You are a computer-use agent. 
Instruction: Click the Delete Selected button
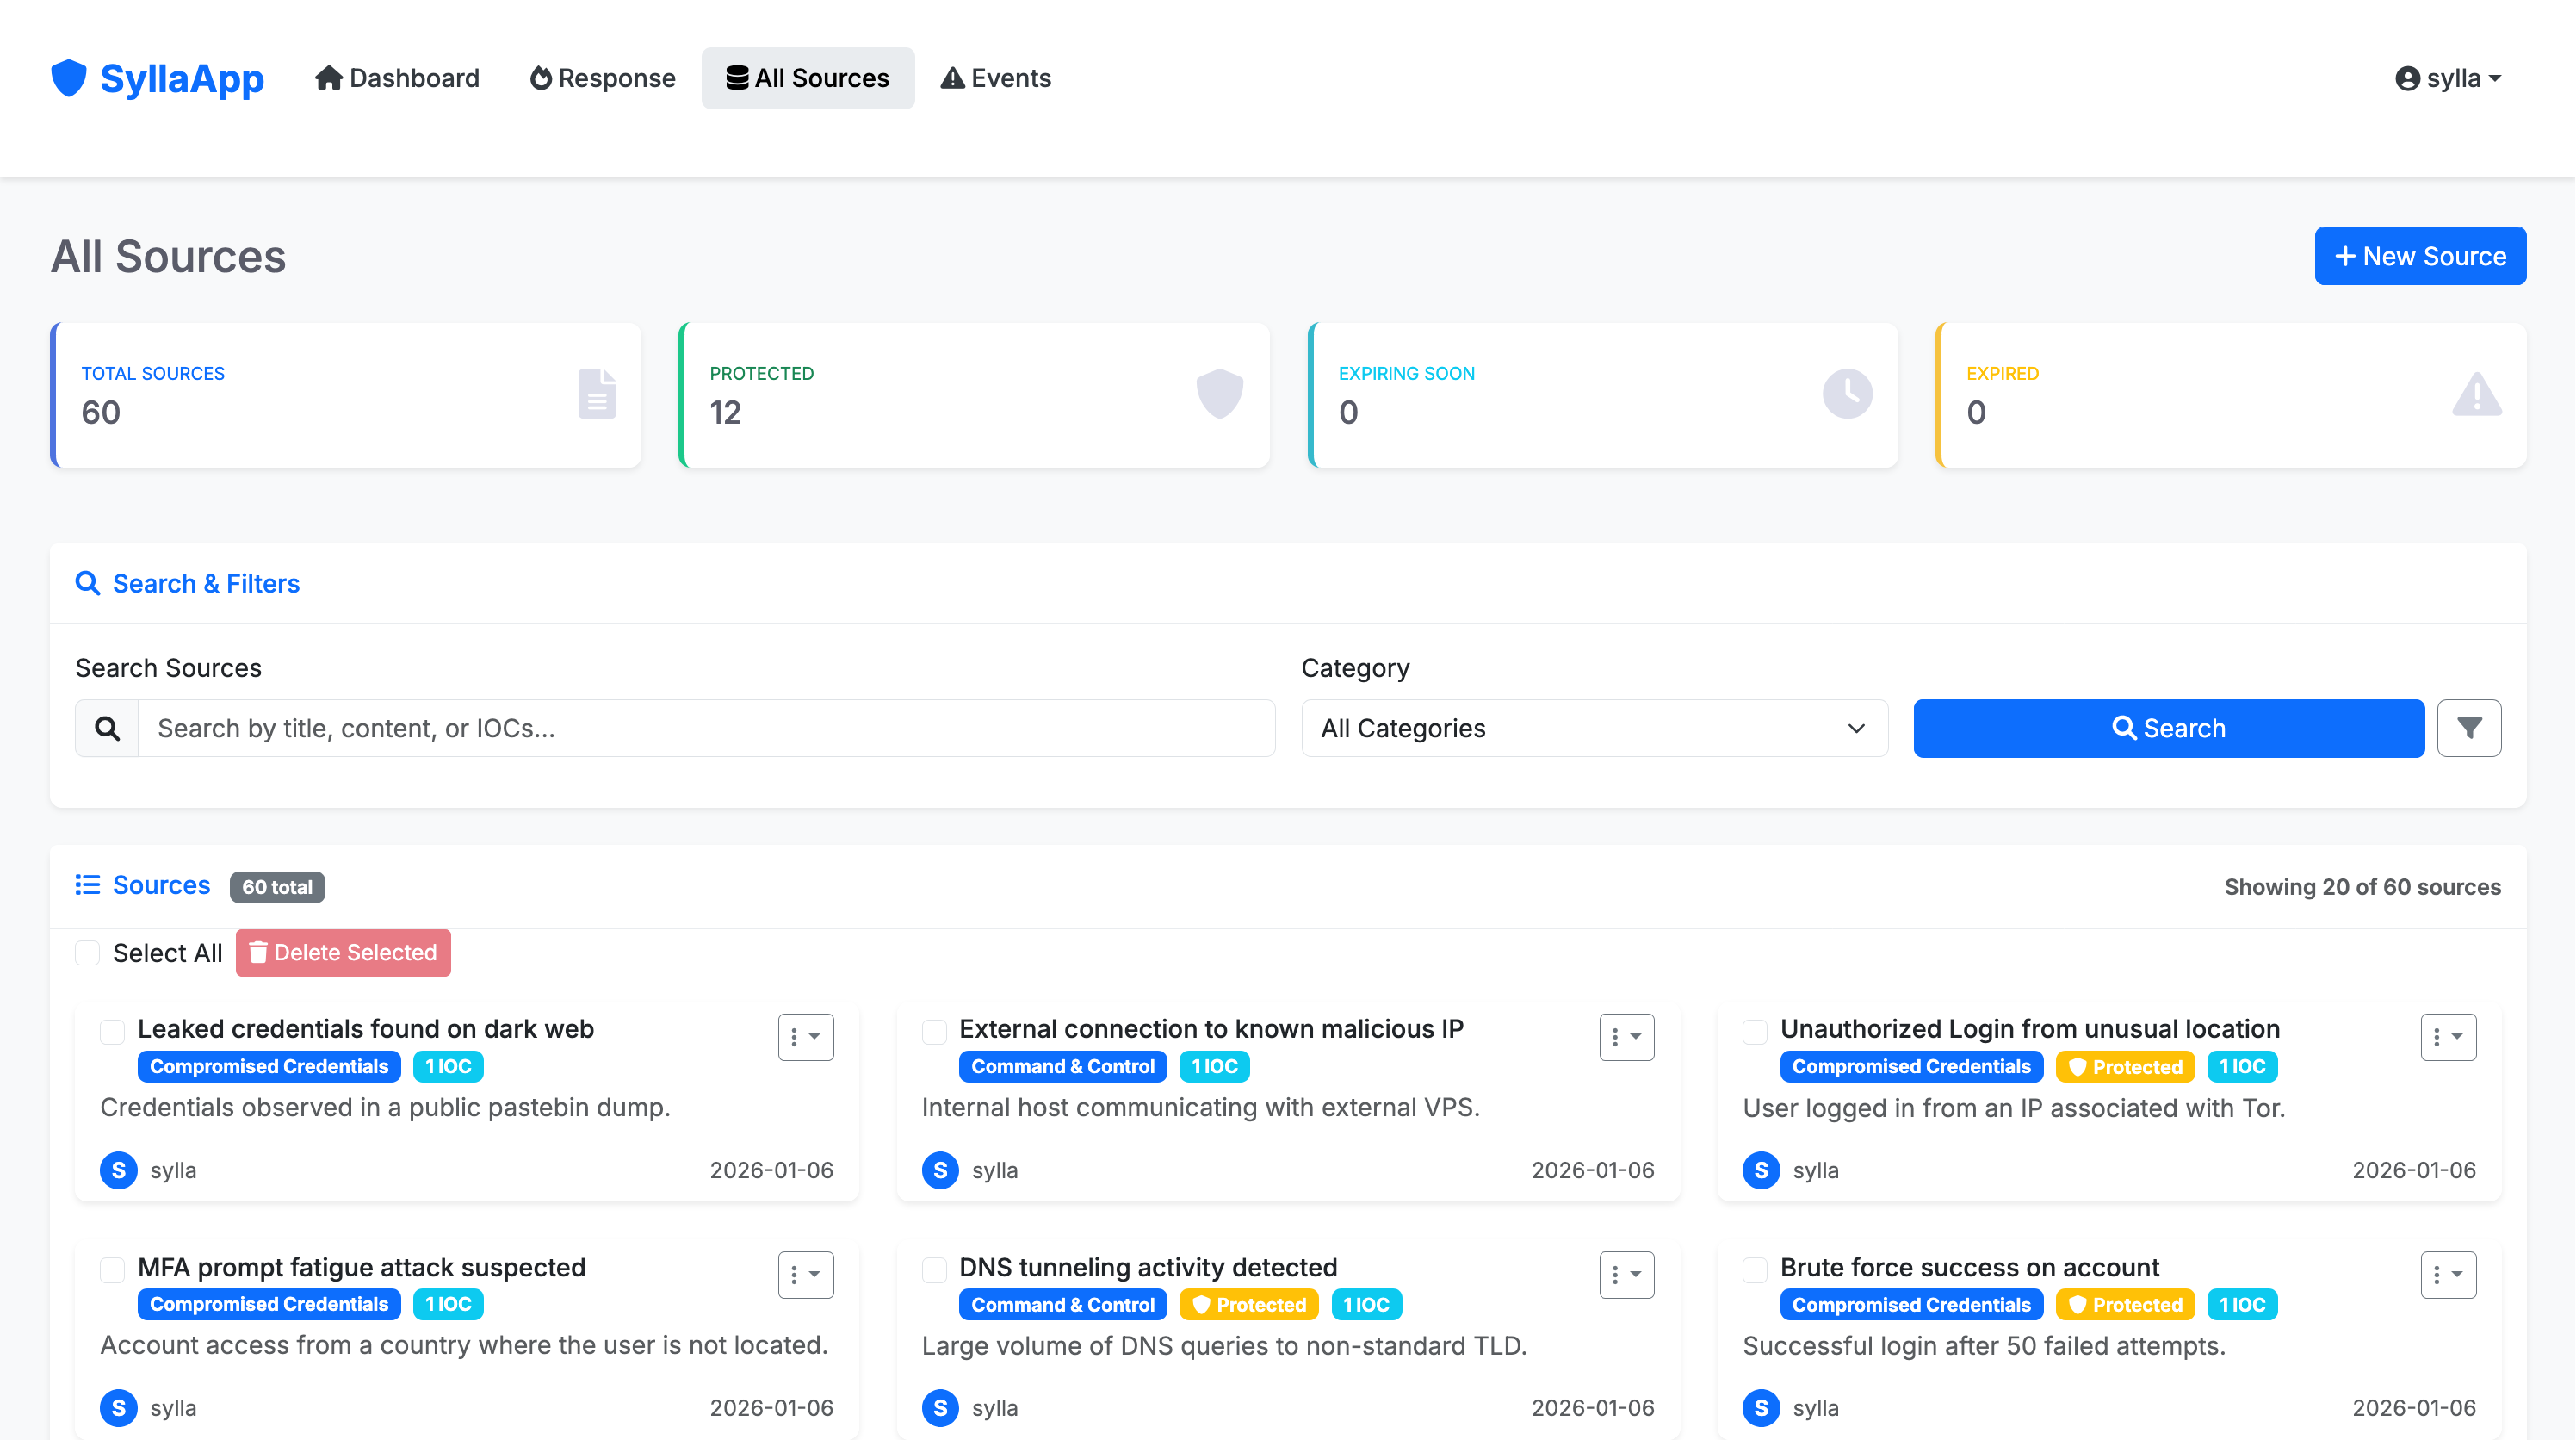tap(342, 953)
